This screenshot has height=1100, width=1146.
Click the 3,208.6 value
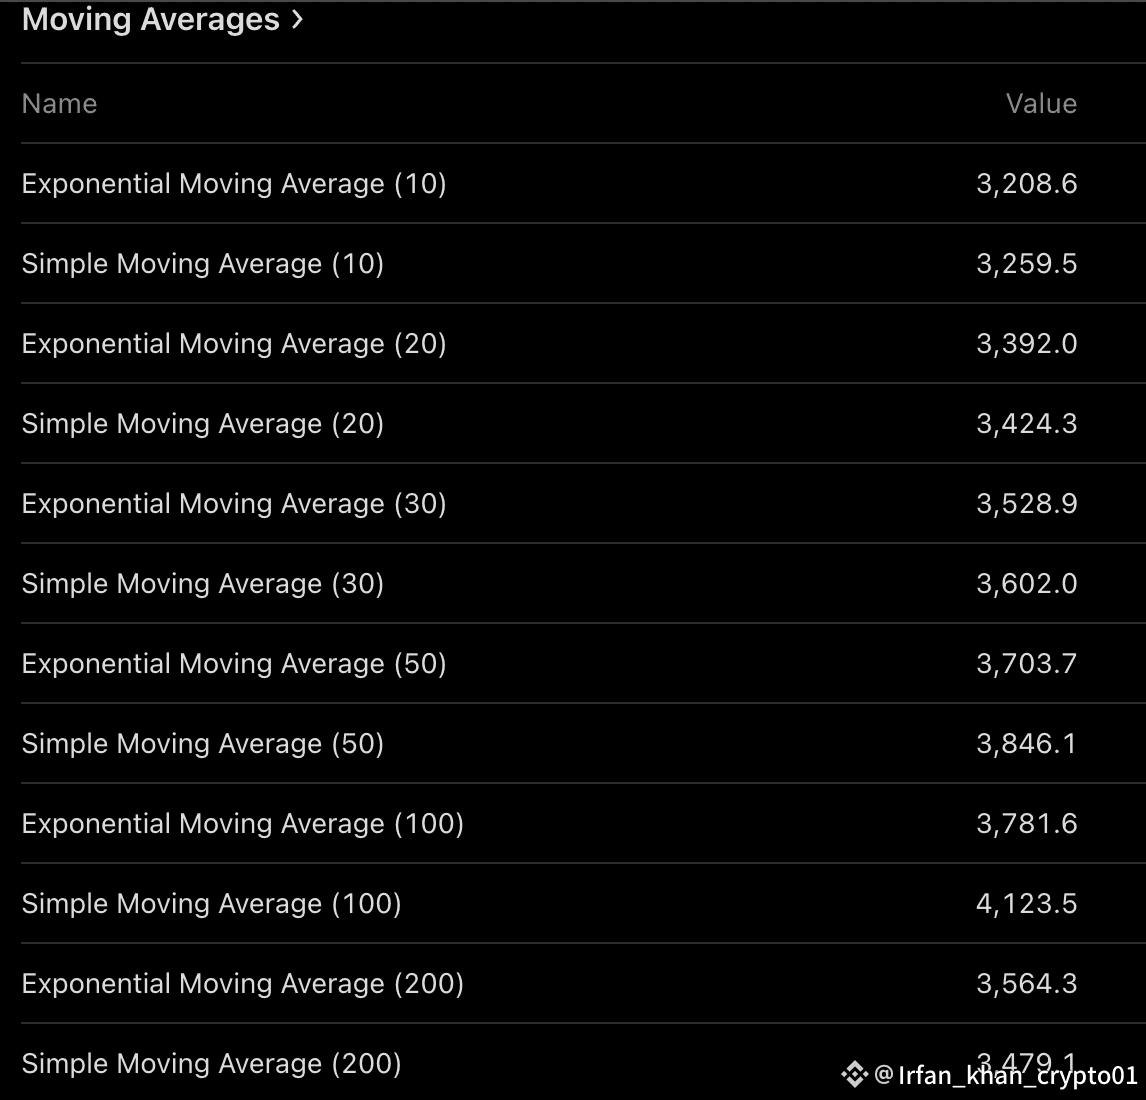click(1026, 184)
